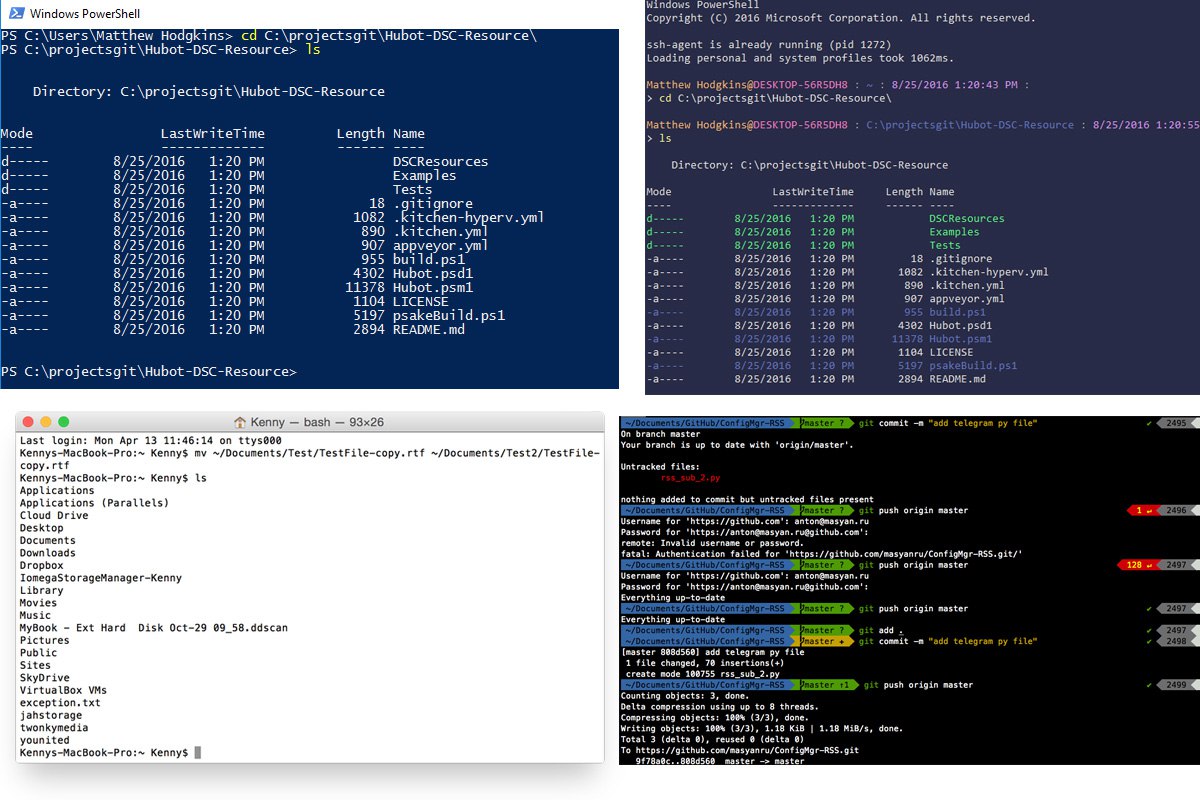Close the Kenny bash window with red button

click(x=29, y=422)
